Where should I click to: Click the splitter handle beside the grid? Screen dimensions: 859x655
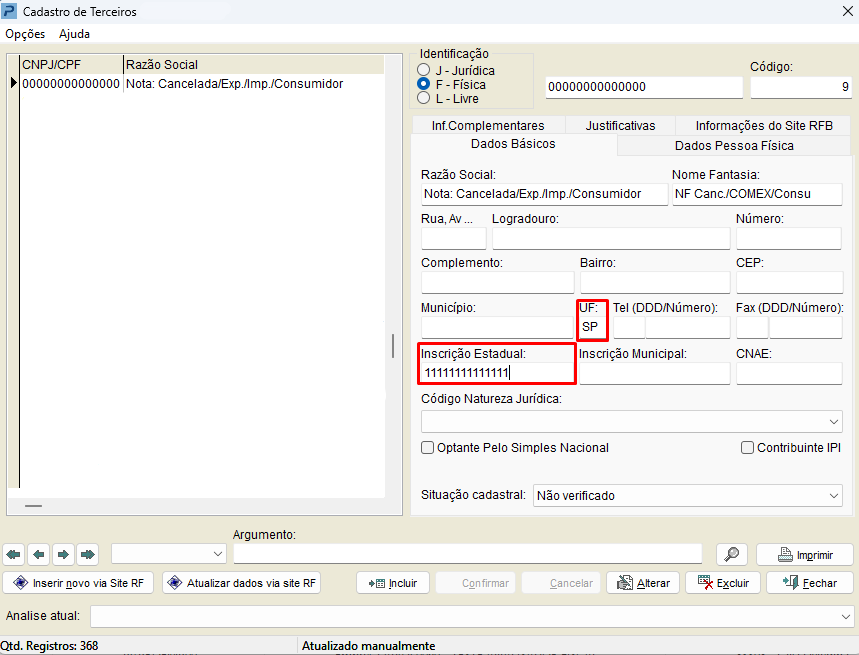[x=393, y=346]
